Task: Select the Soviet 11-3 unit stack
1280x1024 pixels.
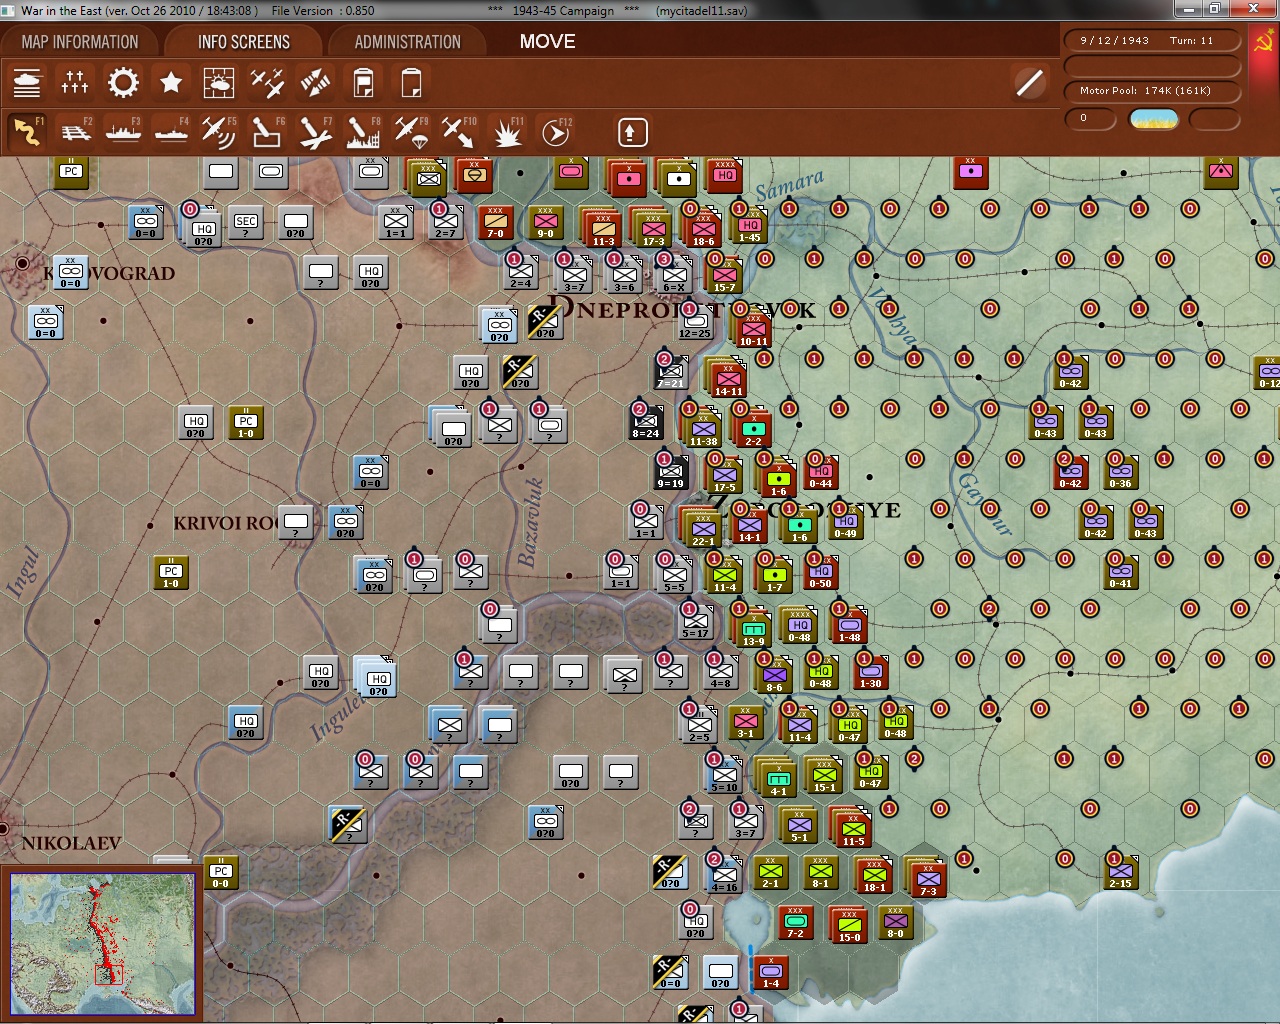Action: pyautogui.click(x=602, y=228)
